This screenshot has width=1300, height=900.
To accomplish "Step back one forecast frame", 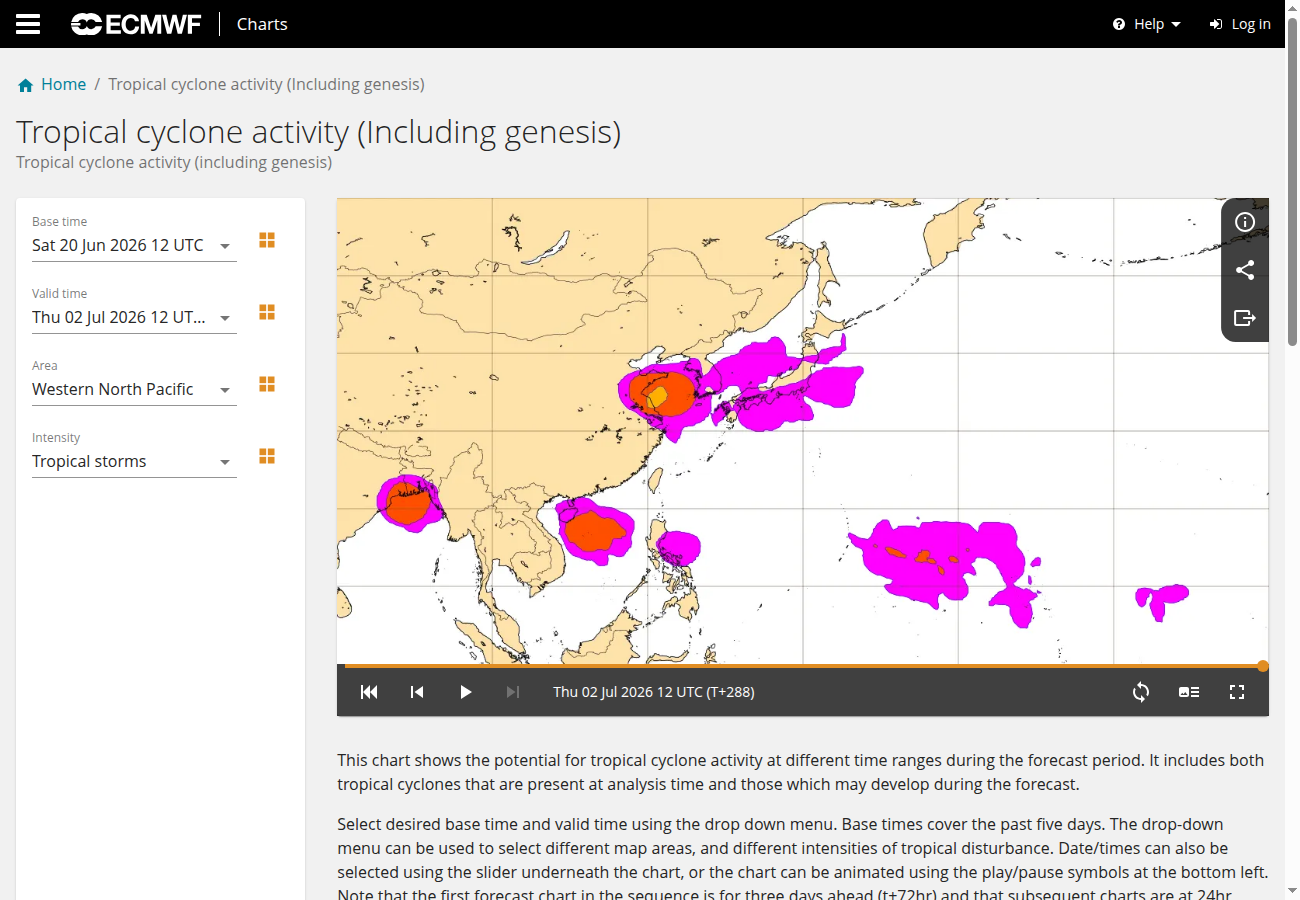I will click(417, 692).
